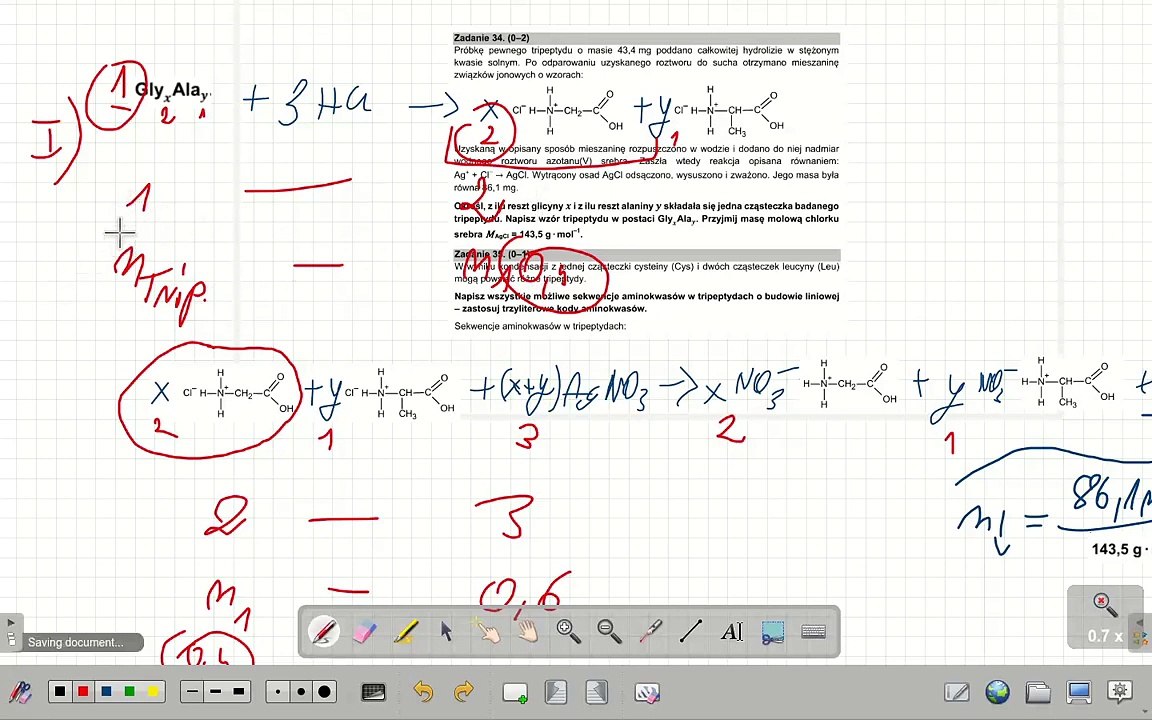This screenshot has height=720, width=1152.
Task: Click the Zoom Out magnifier tool
Action: pyautogui.click(x=609, y=631)
